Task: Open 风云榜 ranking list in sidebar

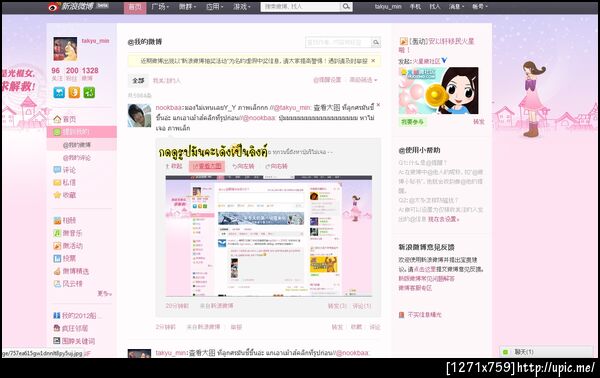Action: 68,284
